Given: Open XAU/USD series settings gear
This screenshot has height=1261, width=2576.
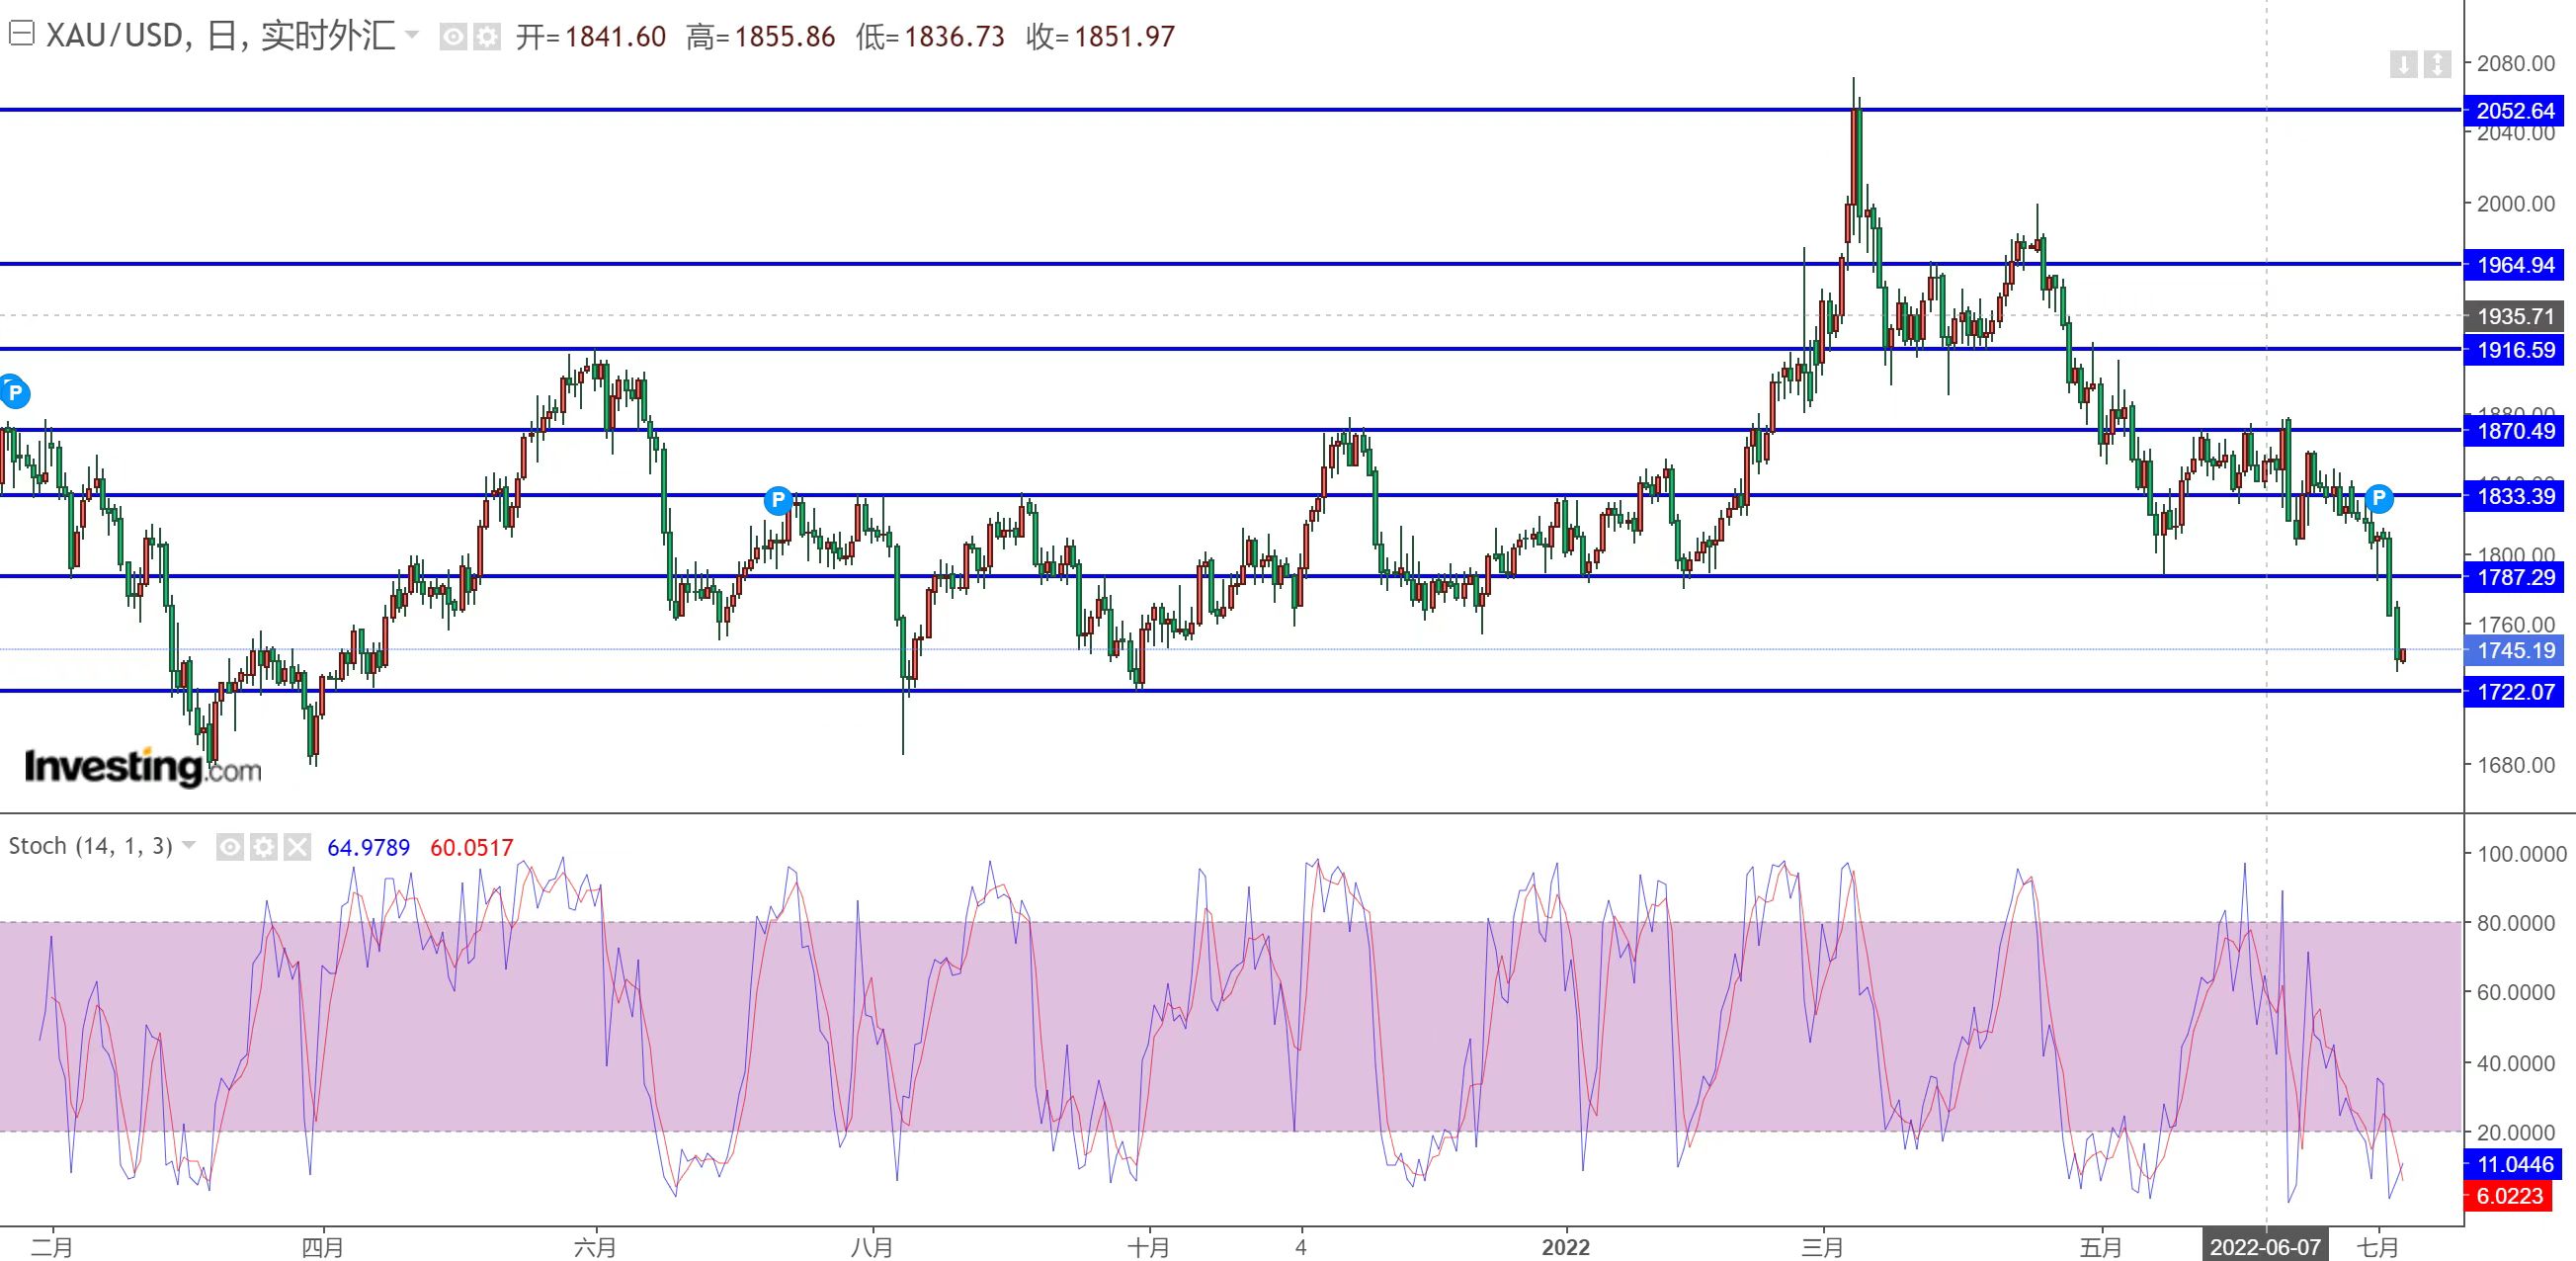Looking at the screenshot, I should tap(487, 37).
